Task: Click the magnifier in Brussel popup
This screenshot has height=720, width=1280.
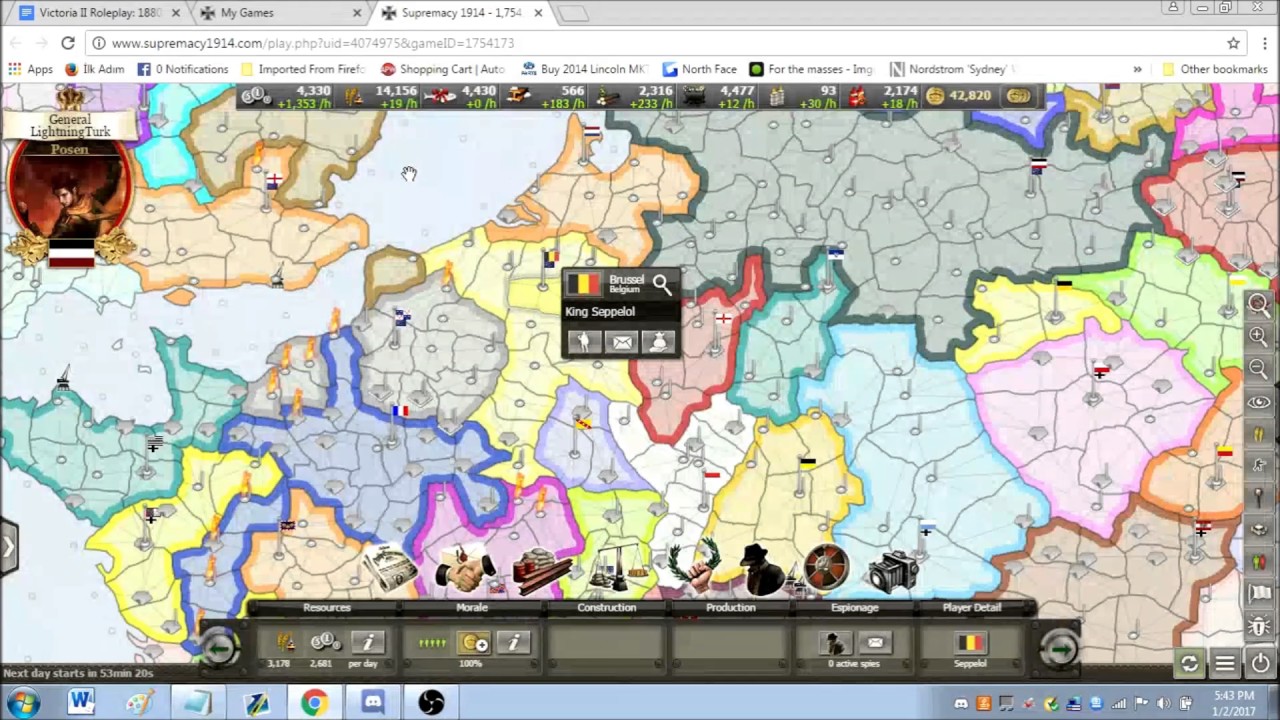Action: (662, 285)
